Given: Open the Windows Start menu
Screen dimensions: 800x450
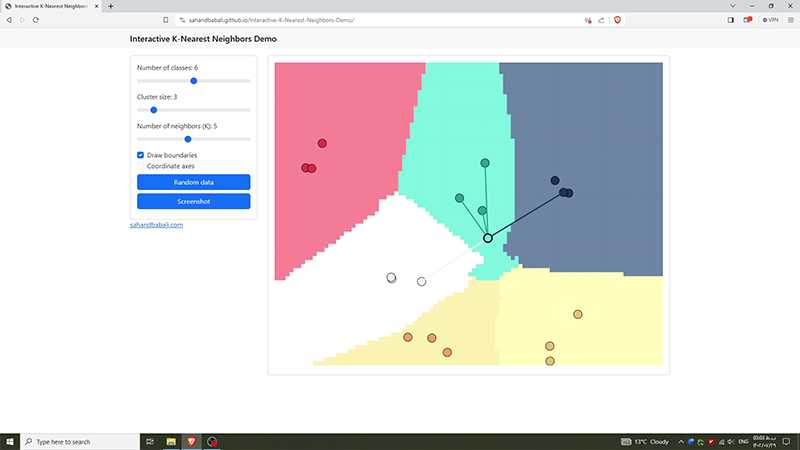Looking at the screenshot, I should tap(10, 441).
